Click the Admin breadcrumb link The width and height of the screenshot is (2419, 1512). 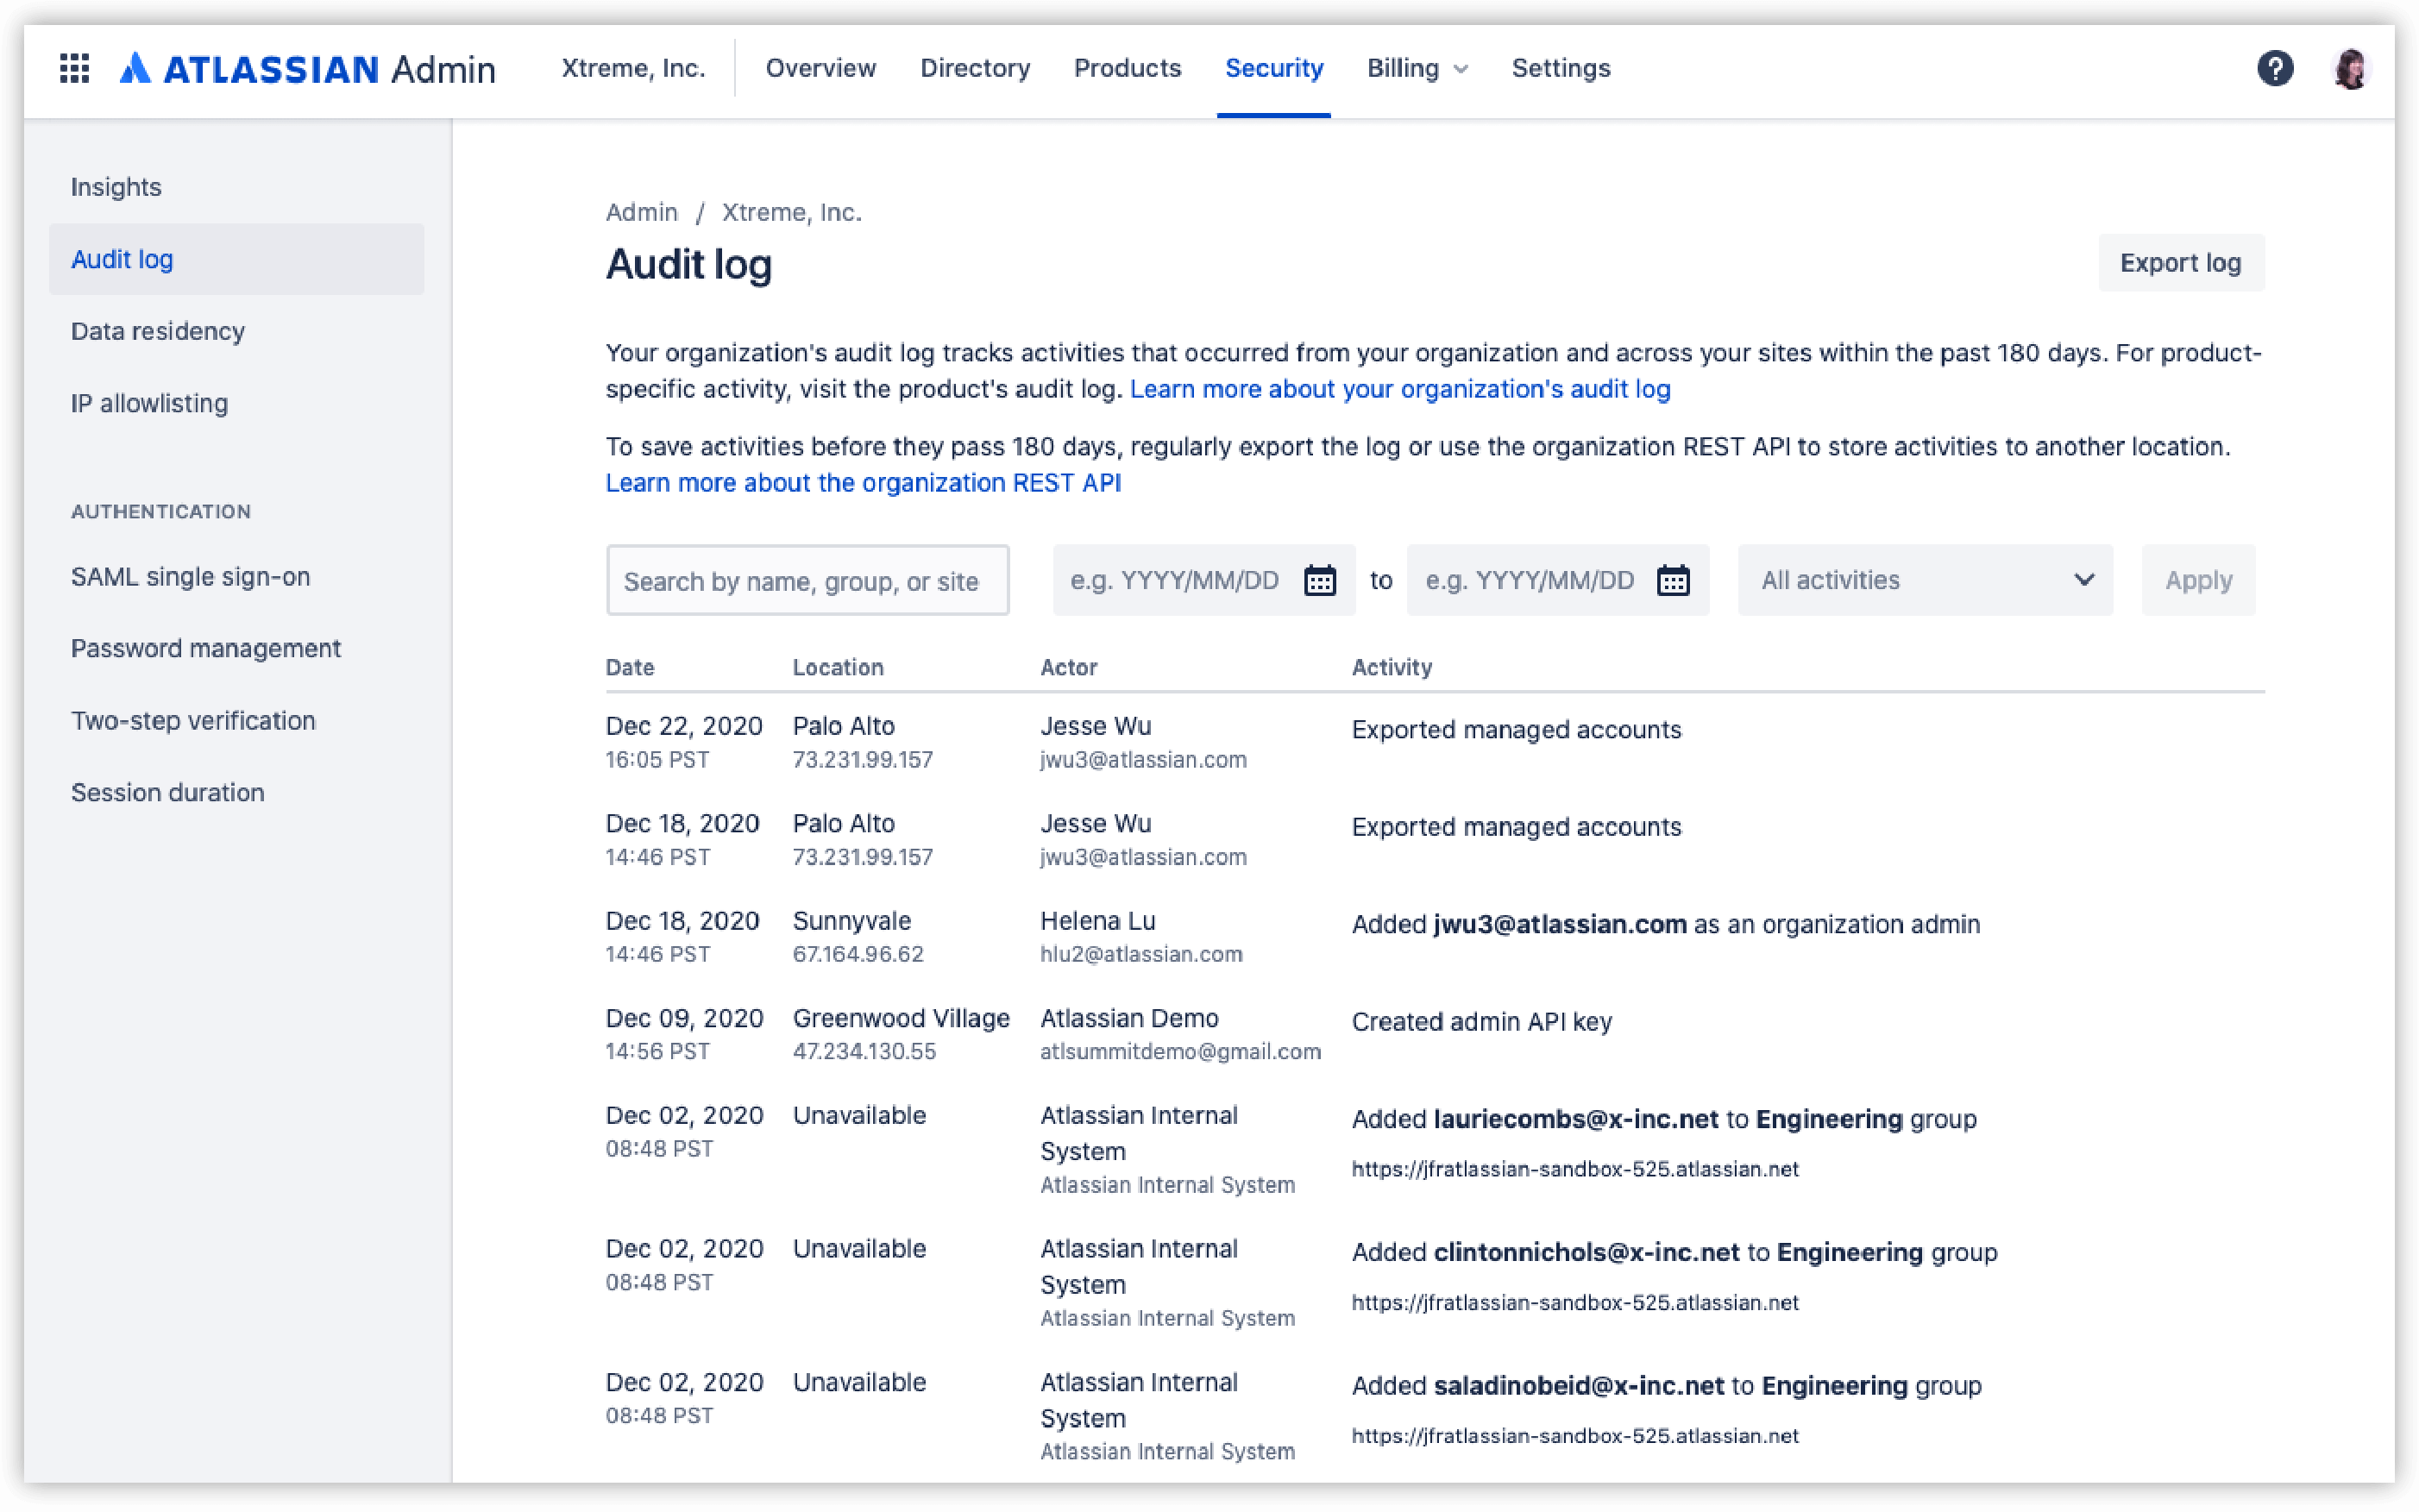point(641,212)
